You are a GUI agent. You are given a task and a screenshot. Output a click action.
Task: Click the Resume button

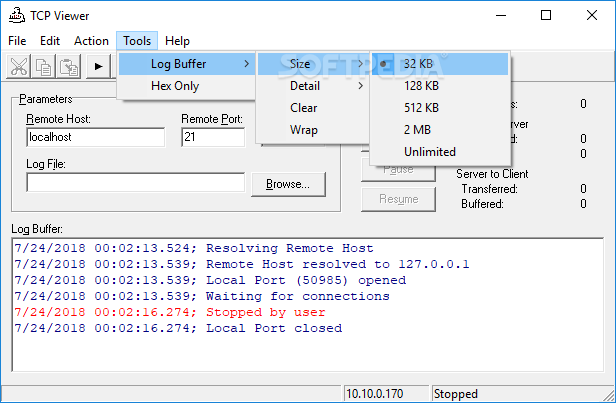click(x=398, y=199)
